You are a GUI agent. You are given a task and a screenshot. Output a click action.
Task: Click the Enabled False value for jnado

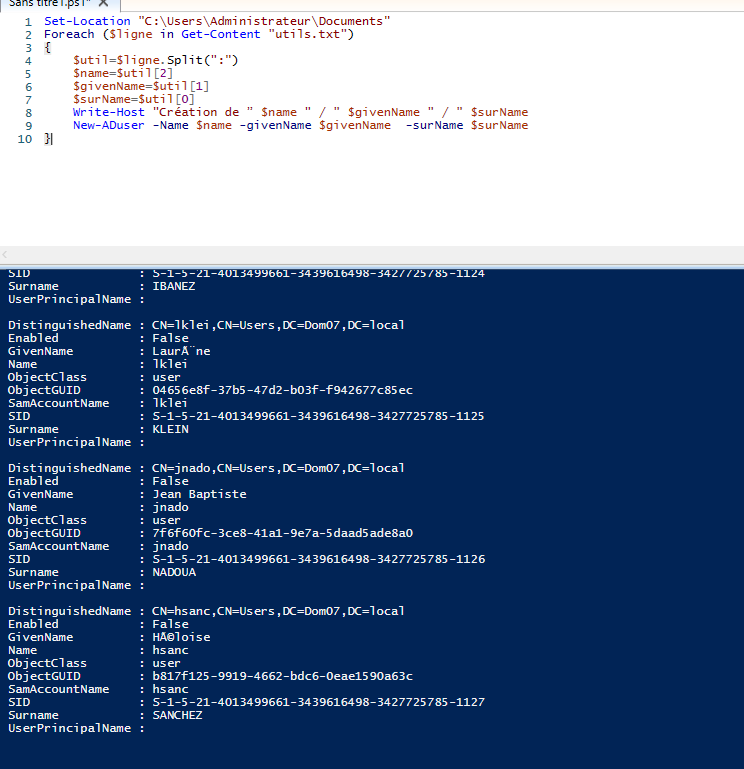click(x=170, y=481)
